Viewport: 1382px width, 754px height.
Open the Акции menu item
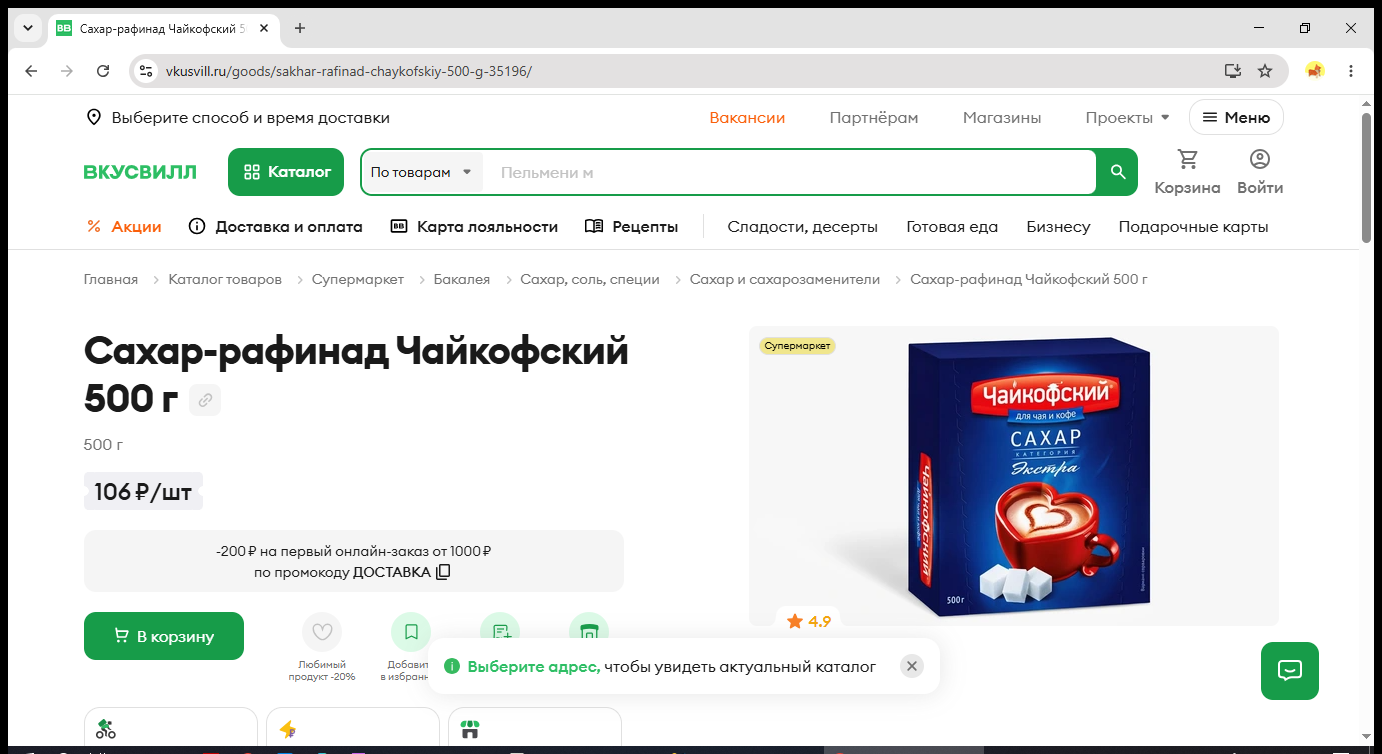coord(124,227)
